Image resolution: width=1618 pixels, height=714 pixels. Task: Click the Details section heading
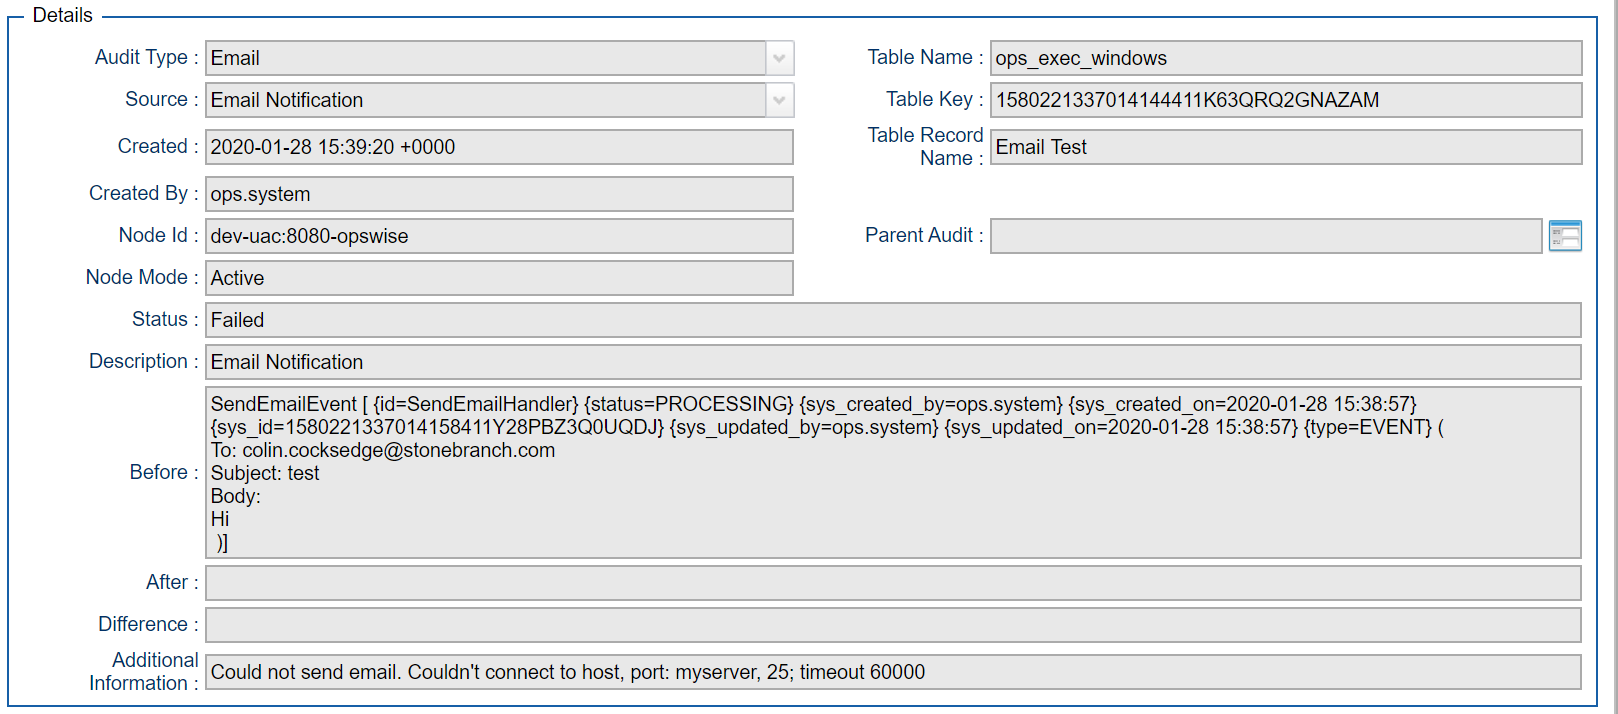pyautogui.click(x=62, y=15)
